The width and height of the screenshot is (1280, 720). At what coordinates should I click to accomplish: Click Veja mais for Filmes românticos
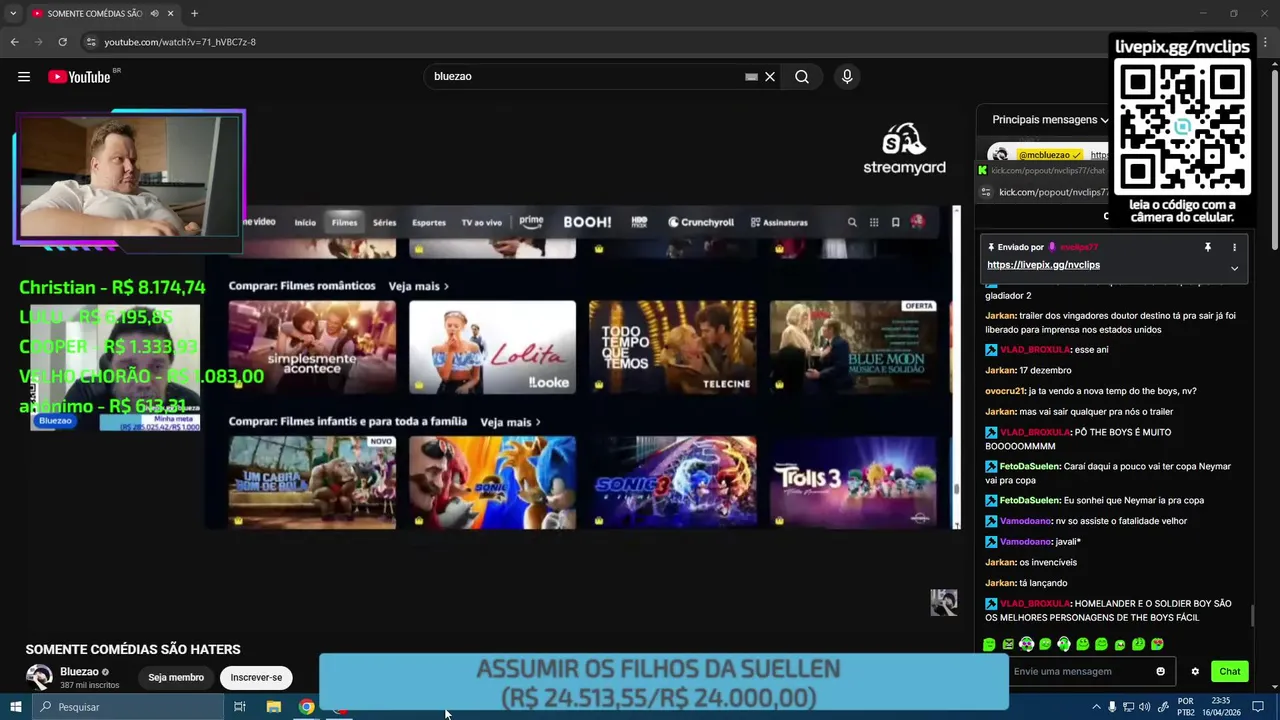click(418, 286)
